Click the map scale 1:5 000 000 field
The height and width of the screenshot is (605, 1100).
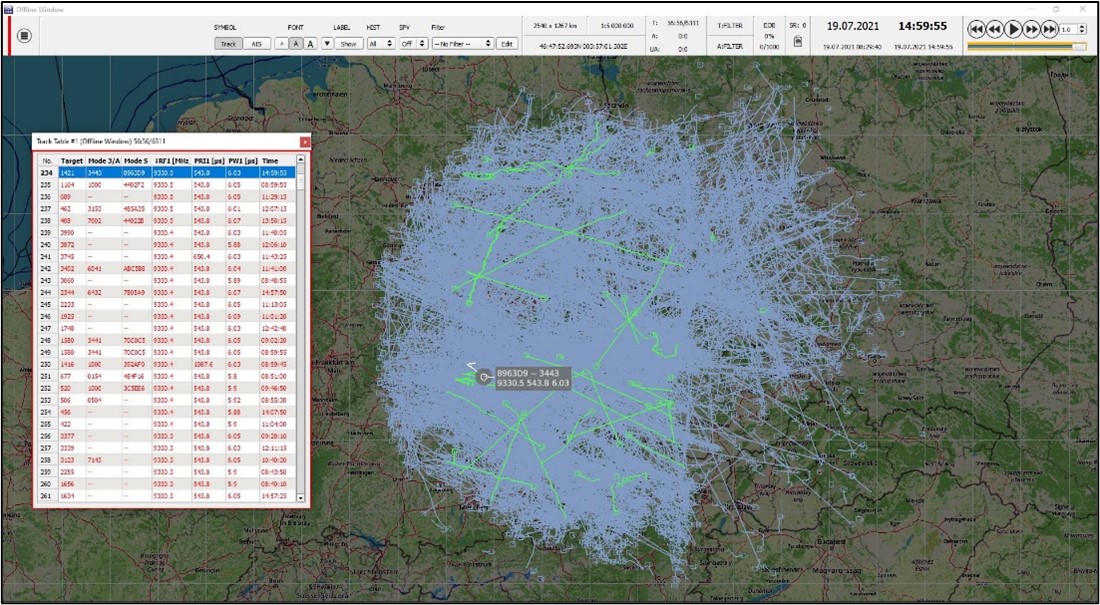point(615,26)
